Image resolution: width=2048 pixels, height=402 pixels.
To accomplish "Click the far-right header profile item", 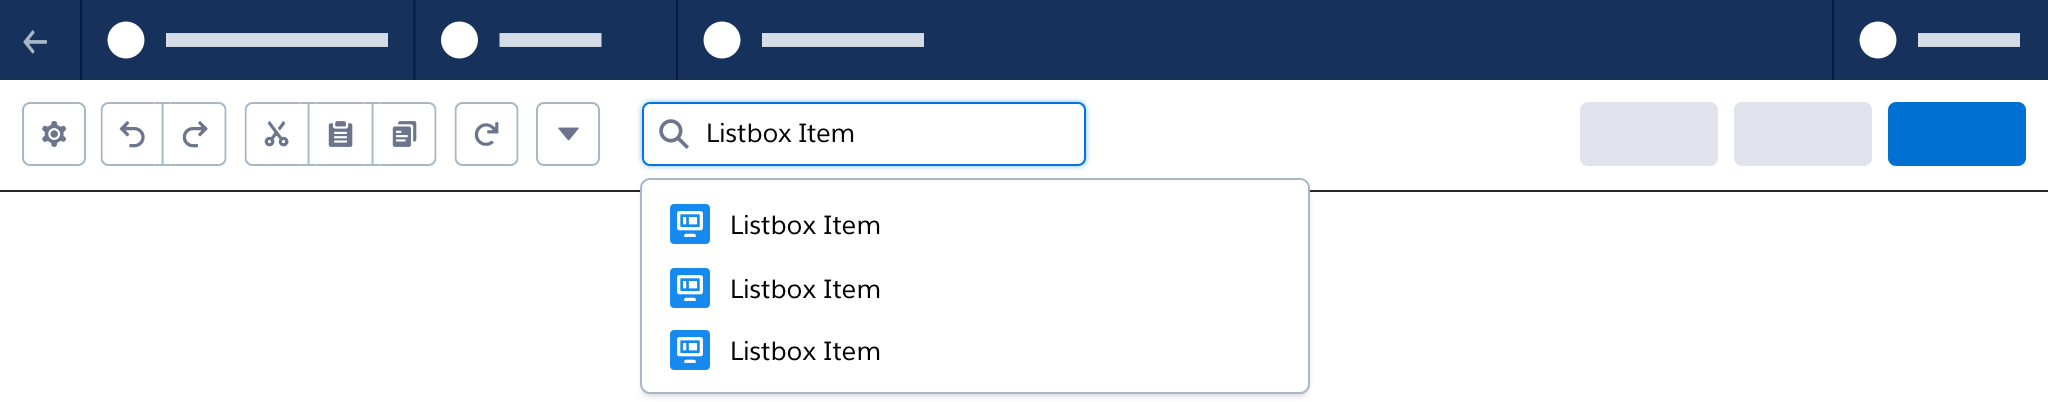I will point(1940,40).
